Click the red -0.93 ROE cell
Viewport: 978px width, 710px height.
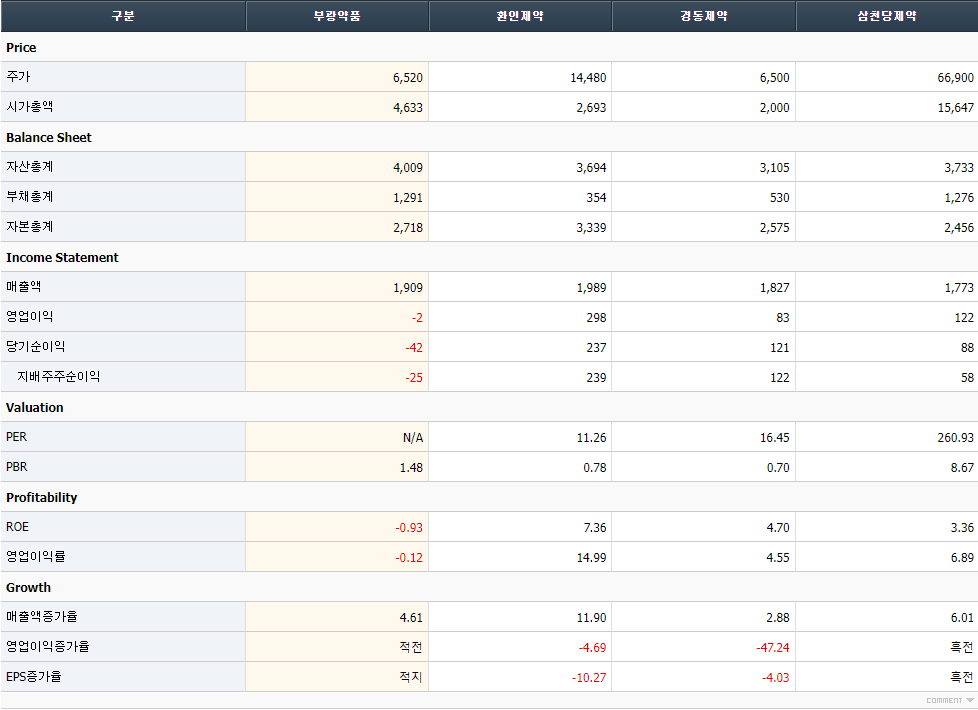337,527
